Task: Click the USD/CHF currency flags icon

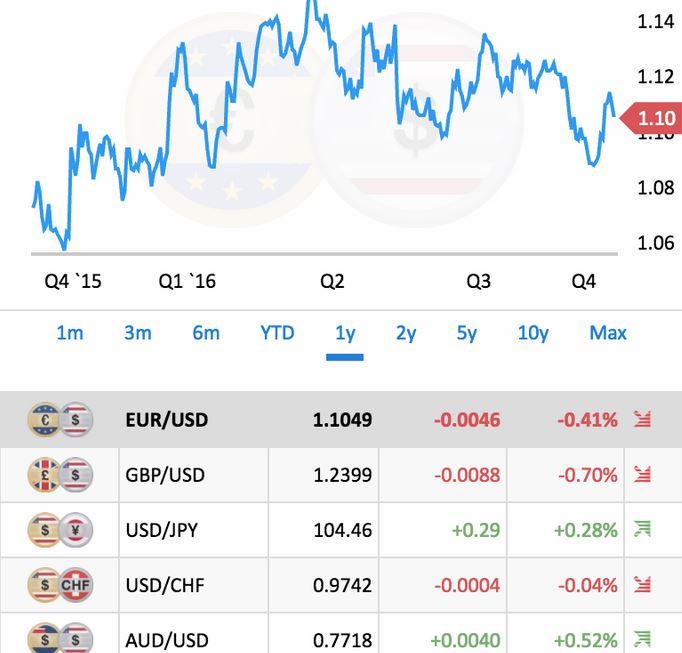Action: point(60,585)
